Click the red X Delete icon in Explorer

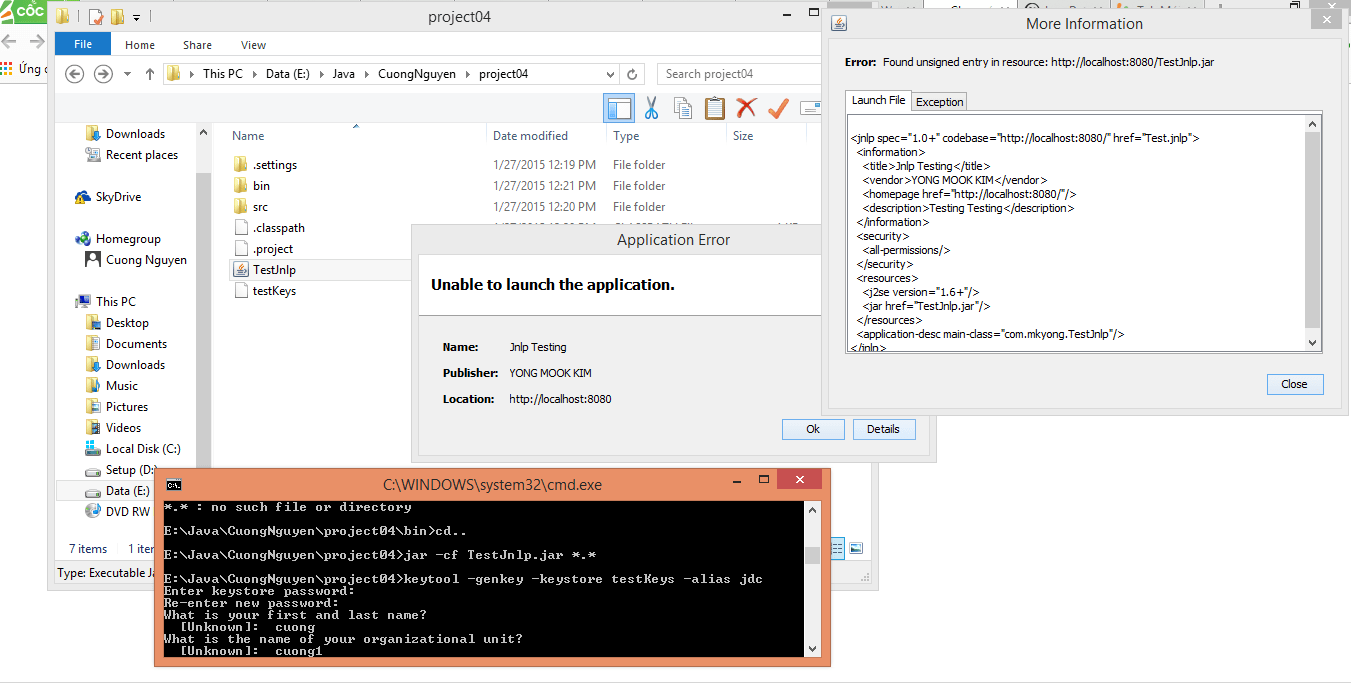746,108
